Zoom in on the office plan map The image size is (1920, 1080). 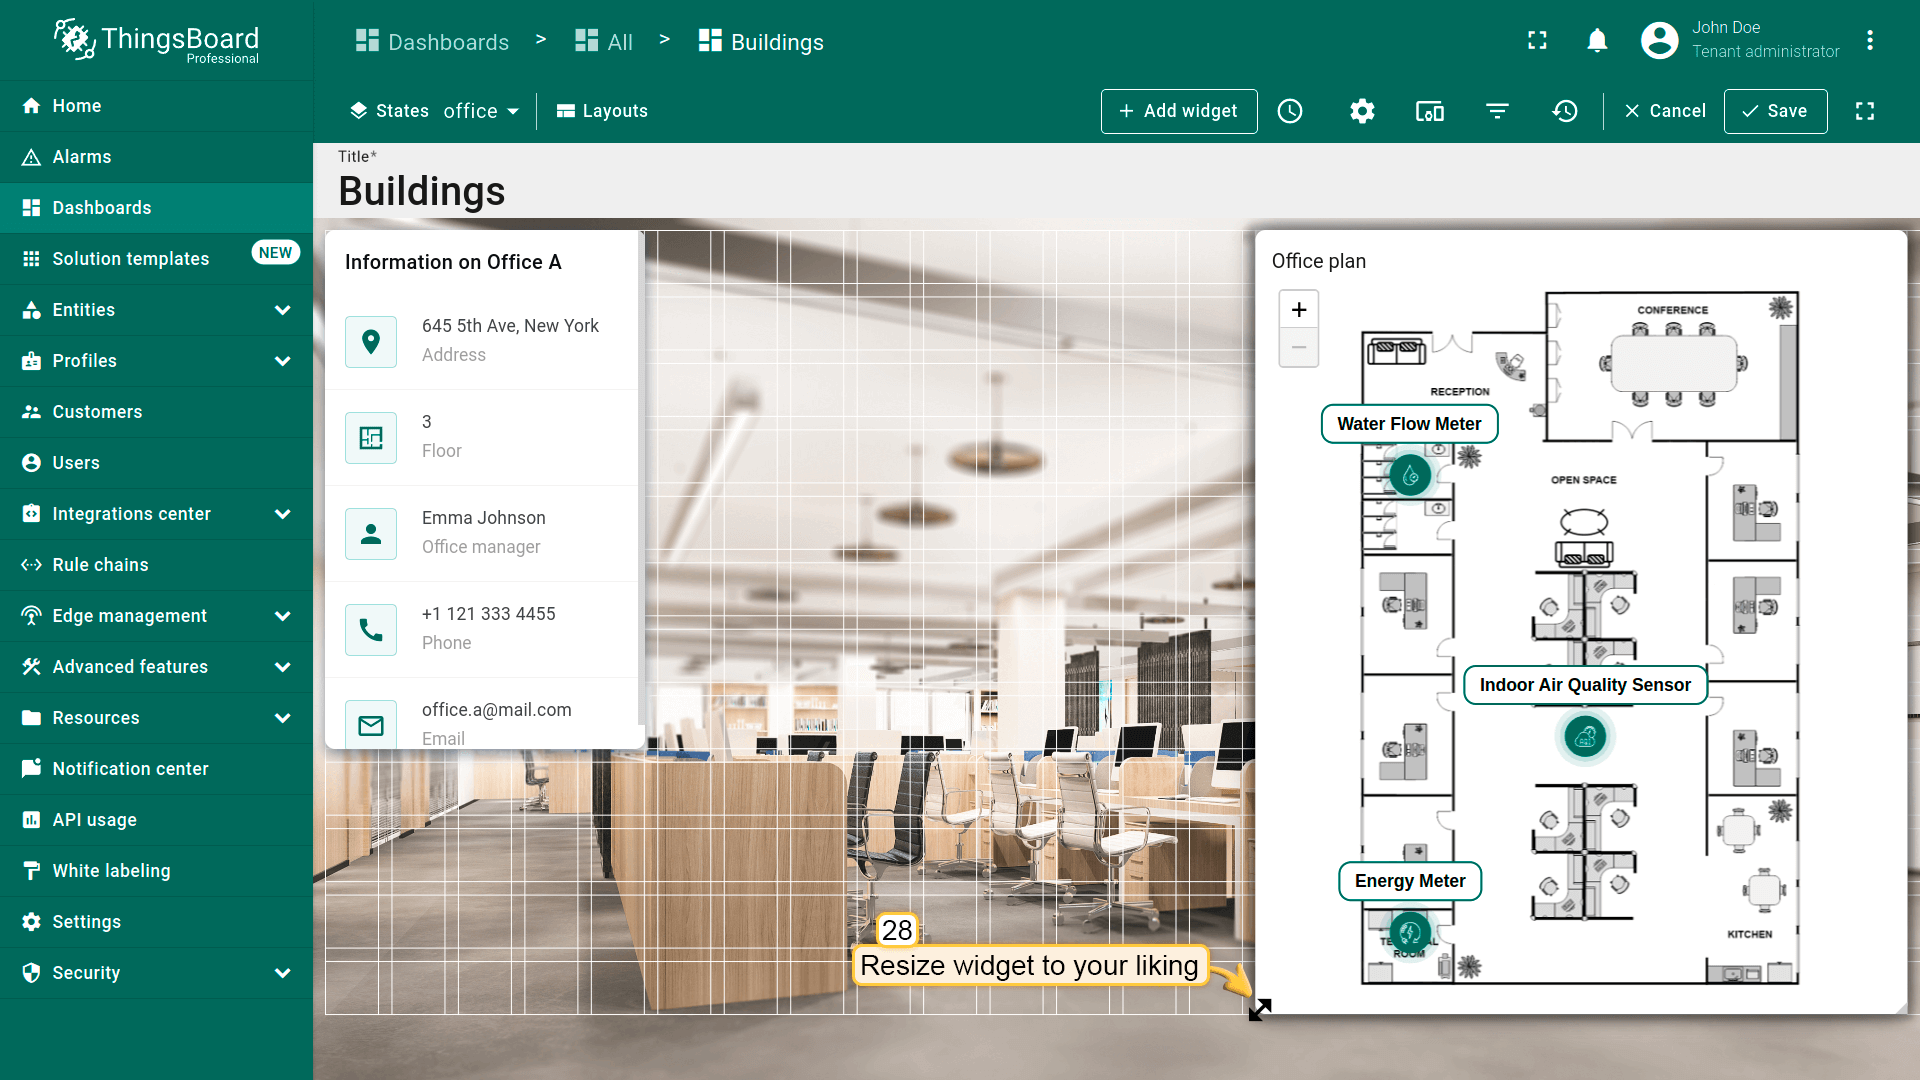tap(1298, 310)
